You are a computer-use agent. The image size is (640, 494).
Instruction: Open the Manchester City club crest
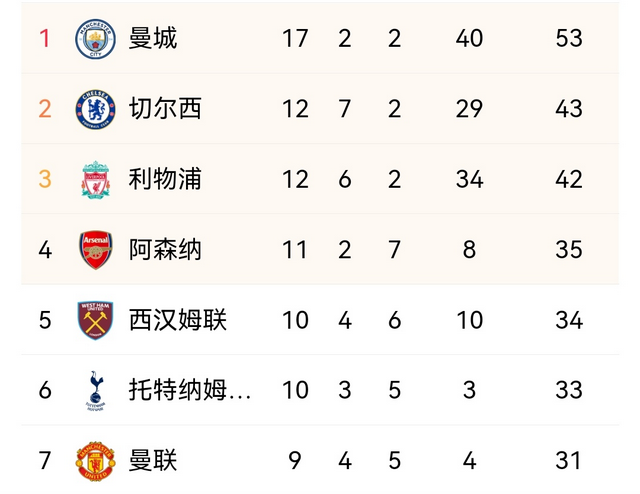tap(96, 39)
